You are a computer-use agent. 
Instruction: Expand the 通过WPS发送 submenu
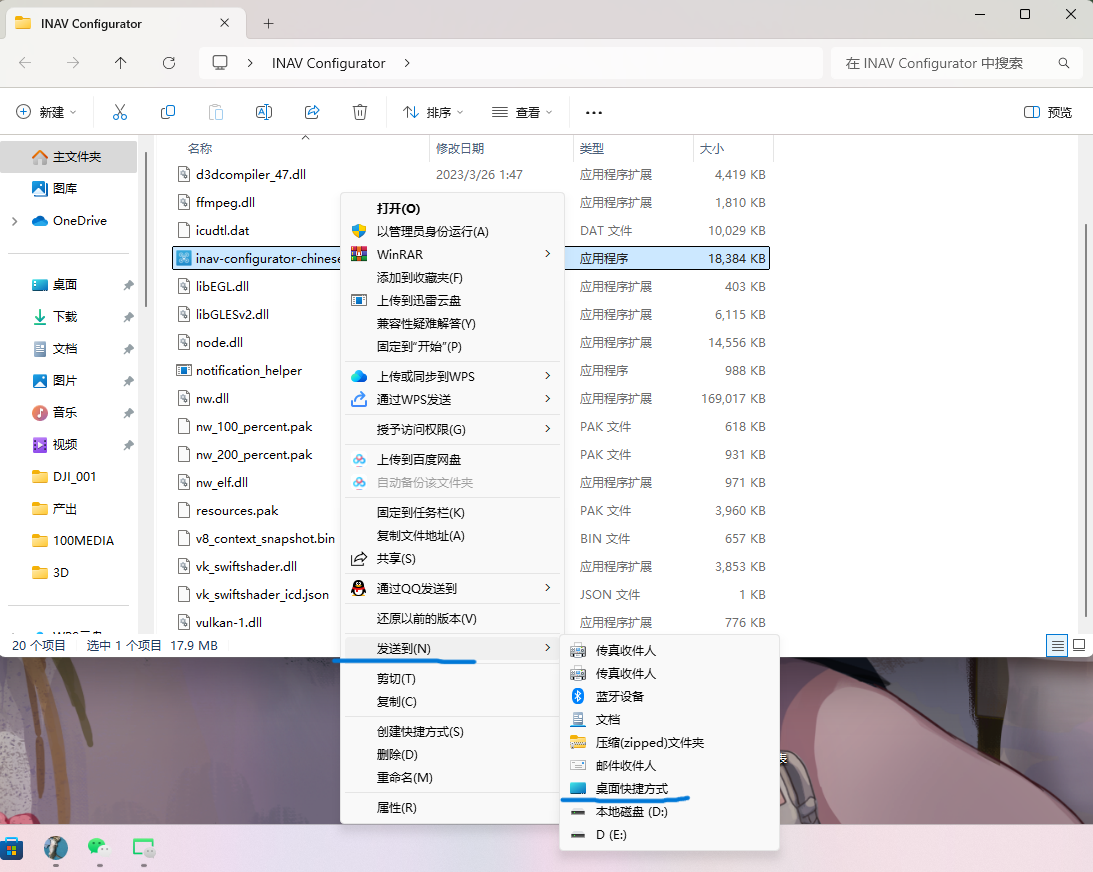[548, 399]
